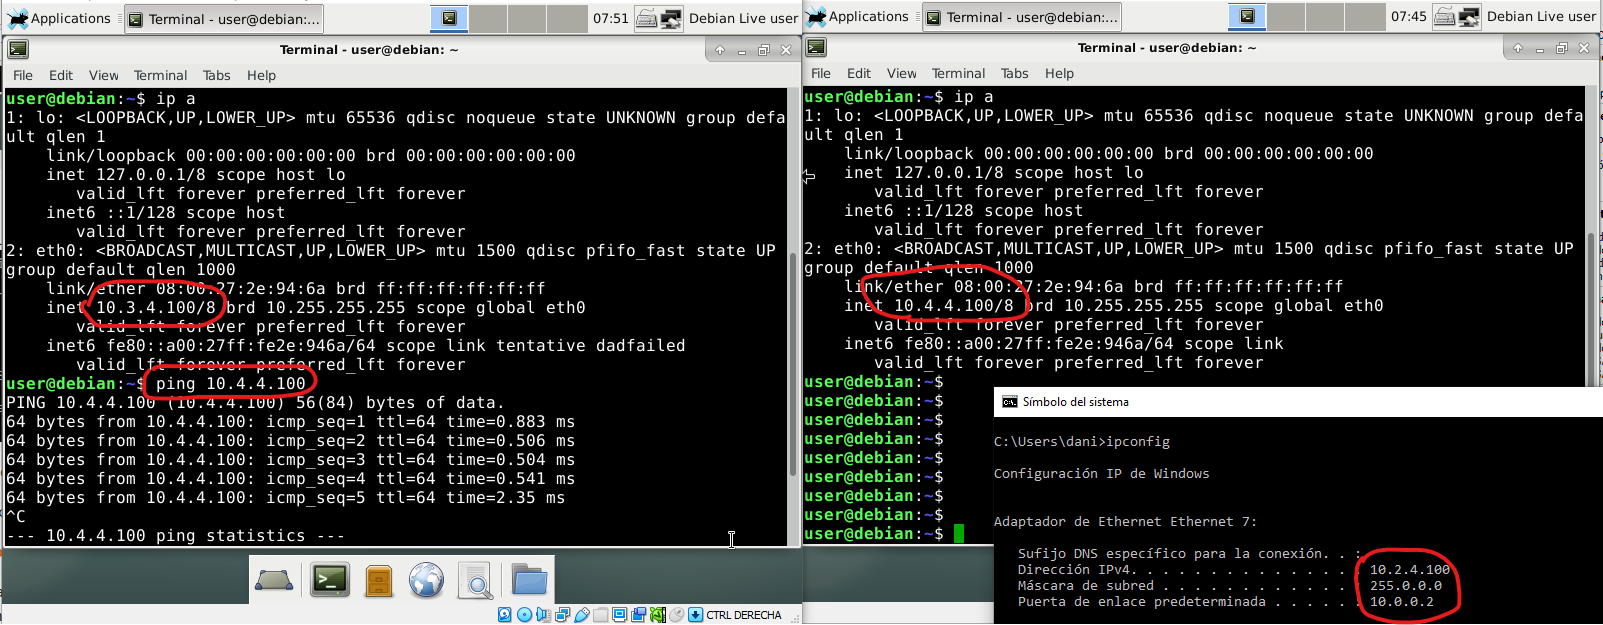Select the first workspace in left desktop pager
The width and height of the screenshot is (1603, 625).
[449, 18]
